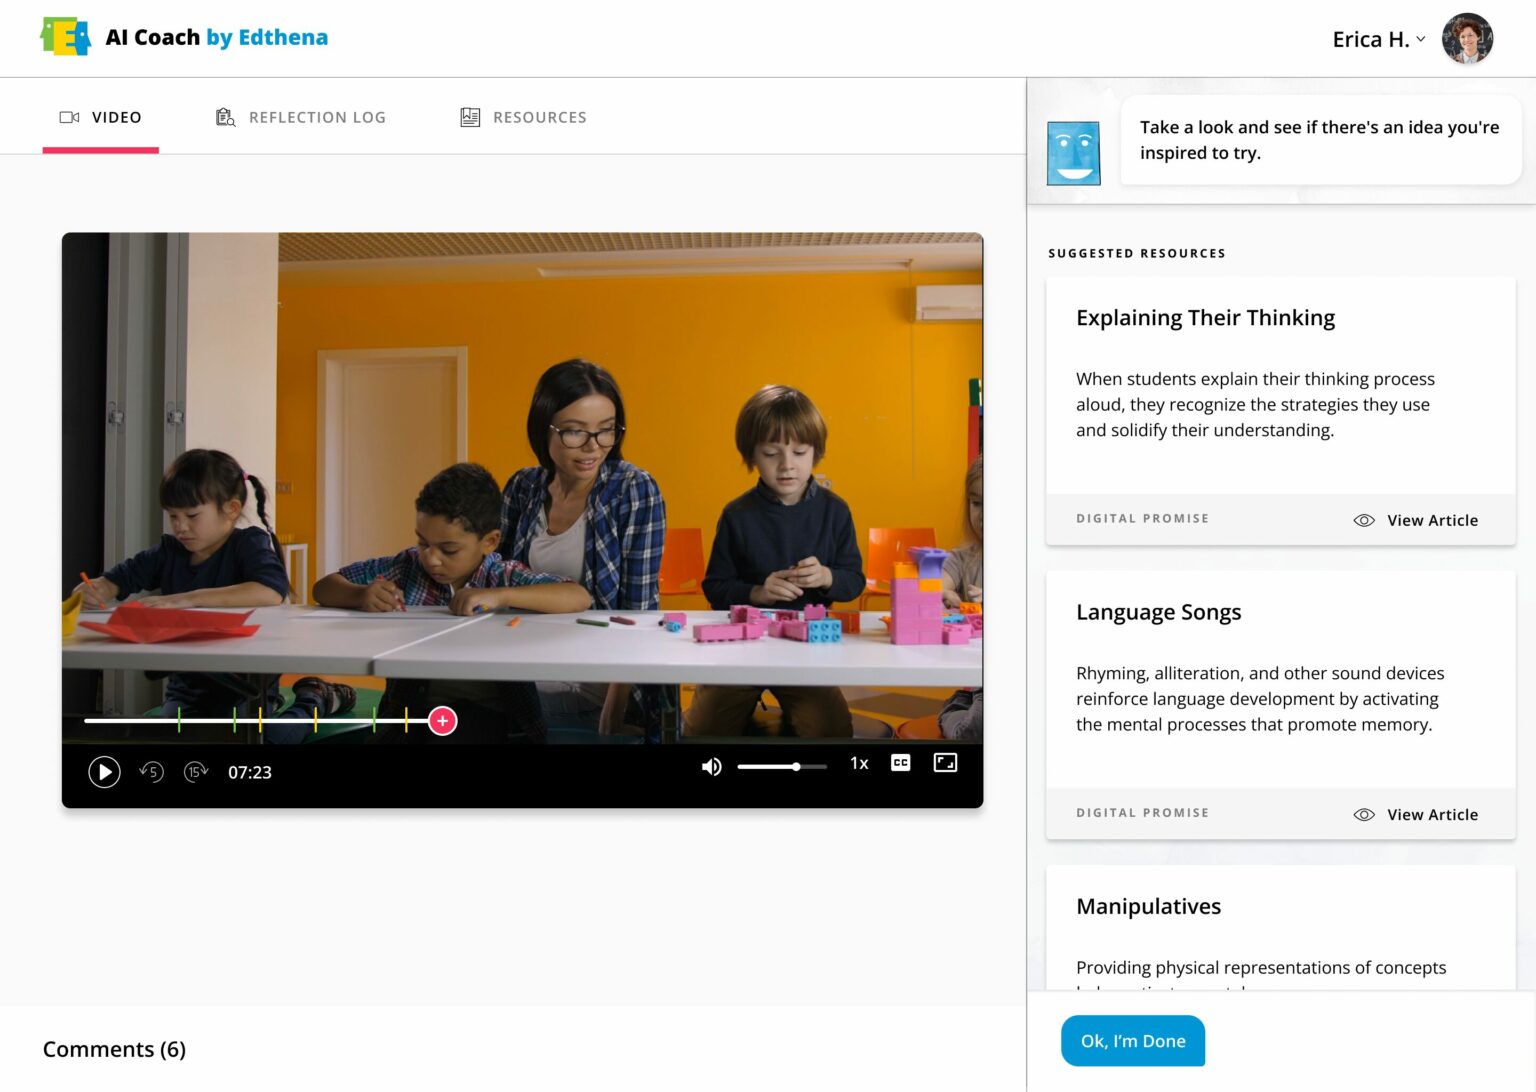
Task: View Article for Language Songs
Action: pyautogui.click(x=1415, y=814)
